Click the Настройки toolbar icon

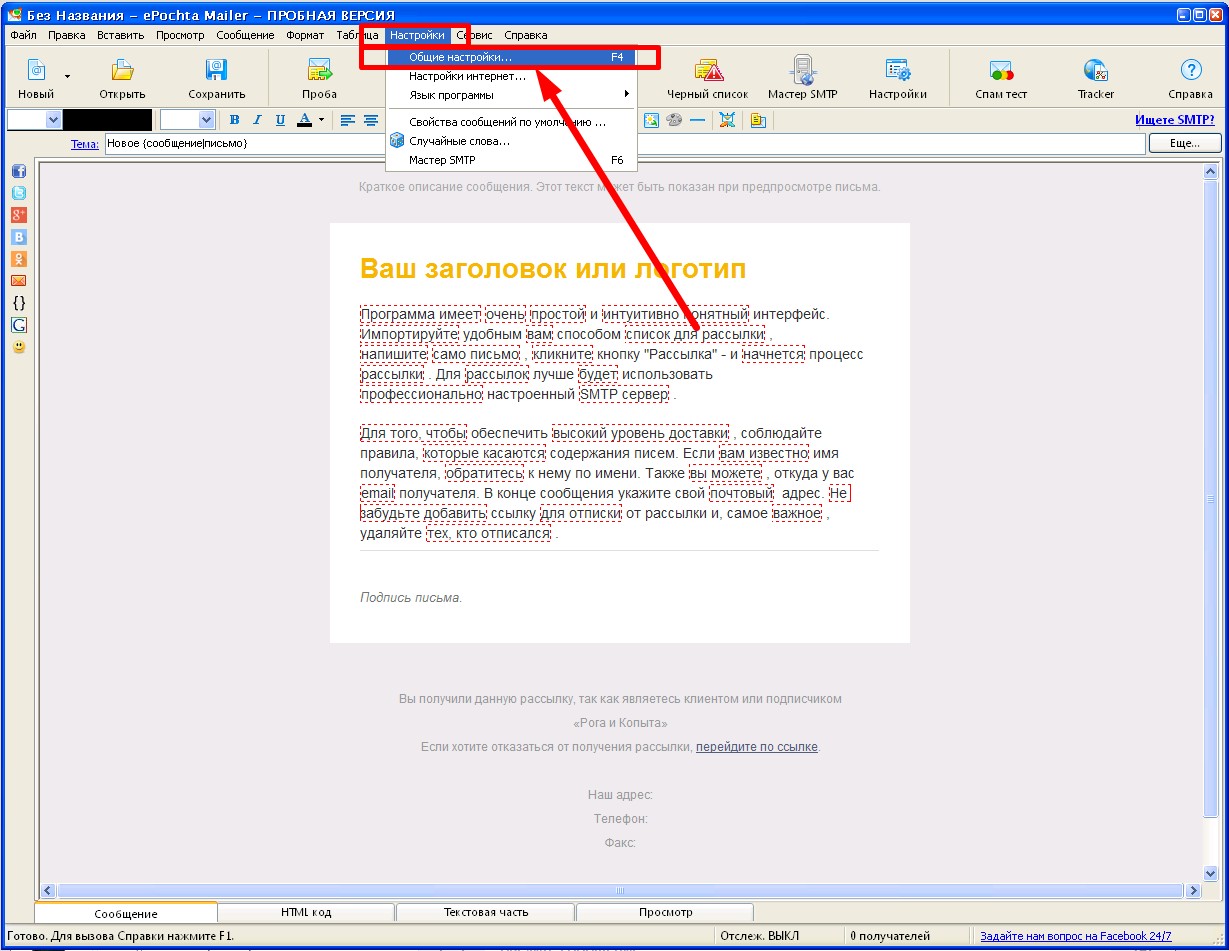click(897, 70)
